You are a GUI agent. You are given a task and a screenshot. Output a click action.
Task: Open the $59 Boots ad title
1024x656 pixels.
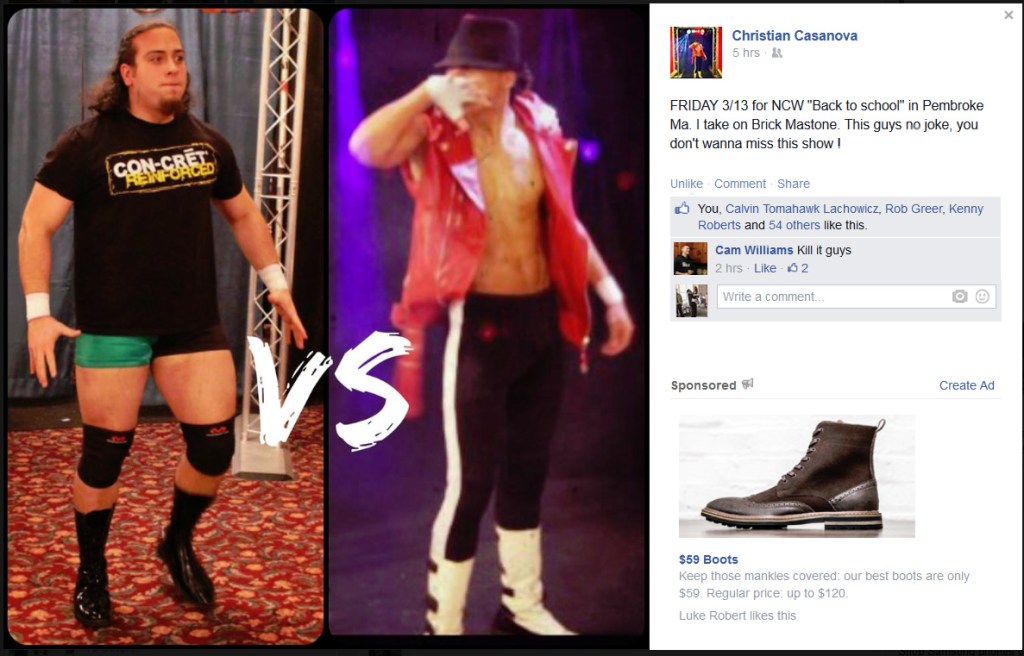coord(709,559)
